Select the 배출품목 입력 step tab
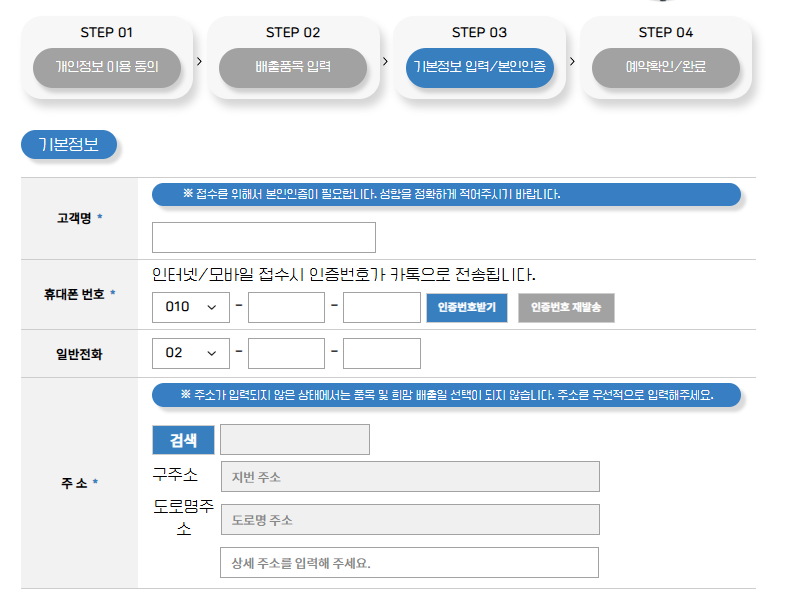Viewport: 792px width, 612px height. [x=293, y=67]
